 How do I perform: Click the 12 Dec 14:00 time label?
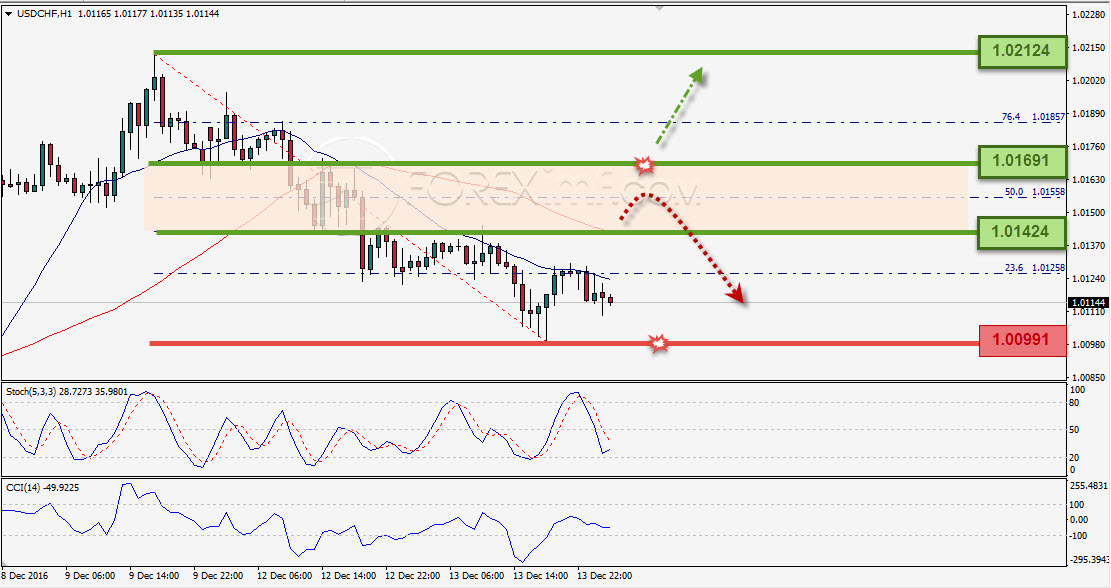tap(349, 576)
